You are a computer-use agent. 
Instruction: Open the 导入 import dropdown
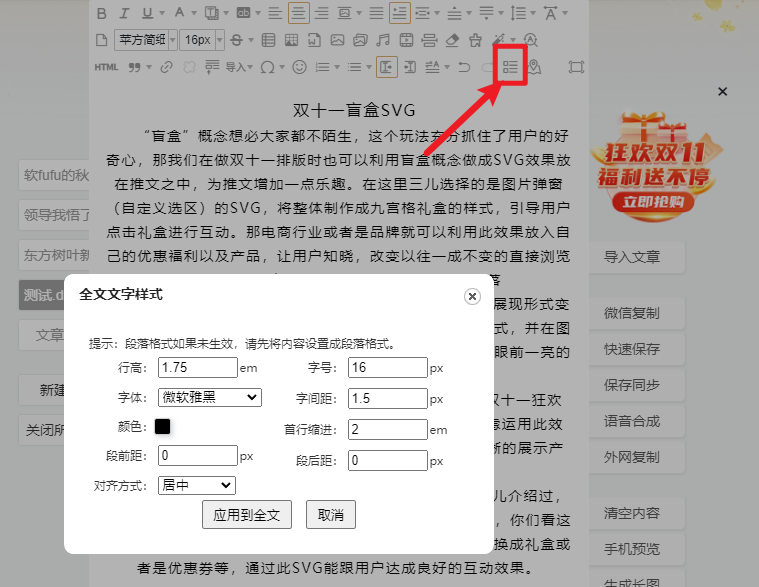point(239,67)
